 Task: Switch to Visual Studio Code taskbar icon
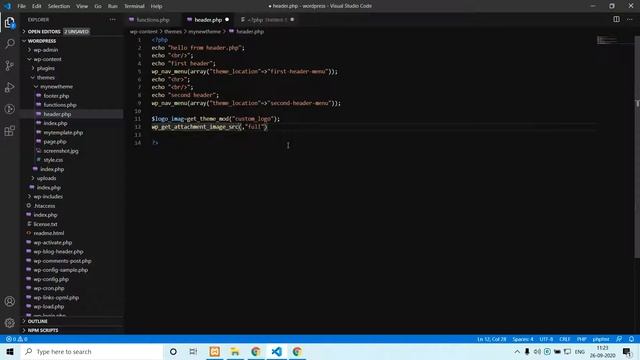pos(276,351)
